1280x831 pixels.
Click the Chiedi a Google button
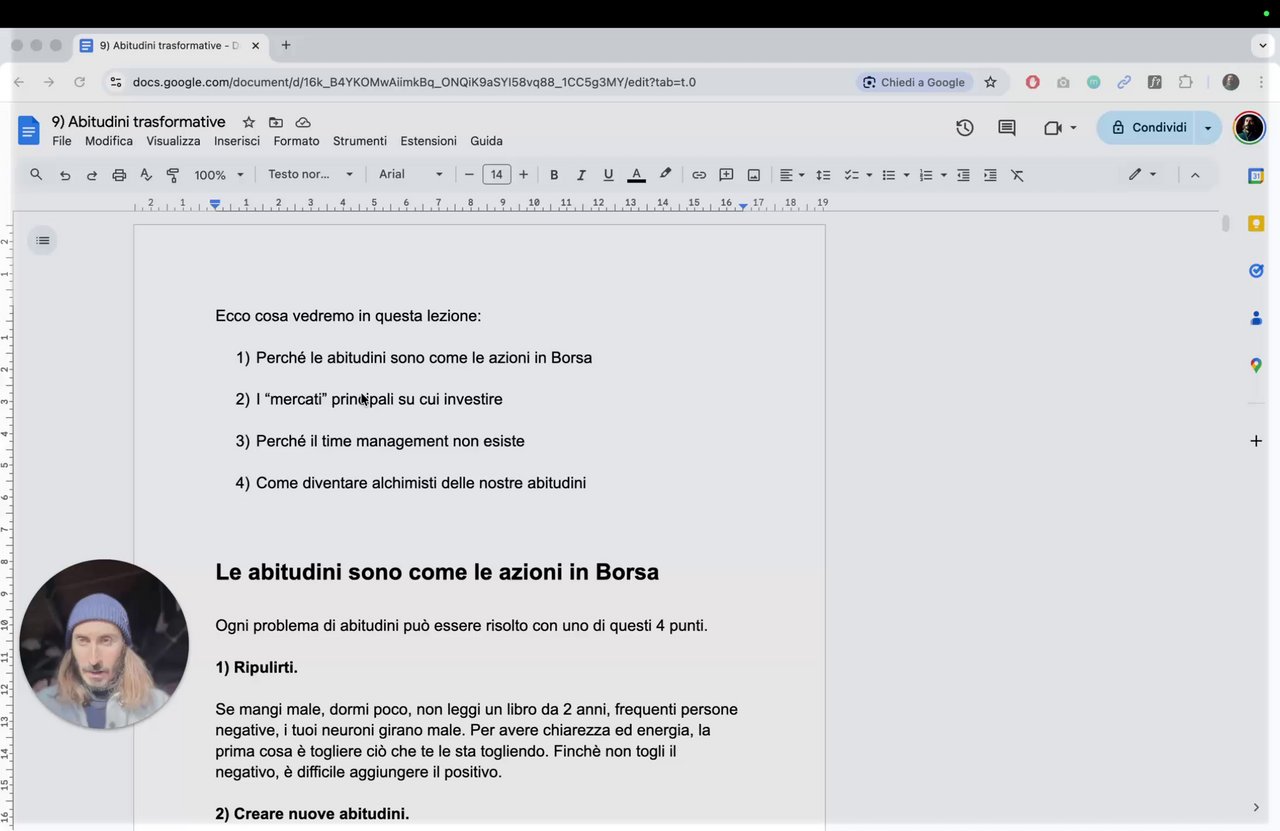click(x=913, y=82)
